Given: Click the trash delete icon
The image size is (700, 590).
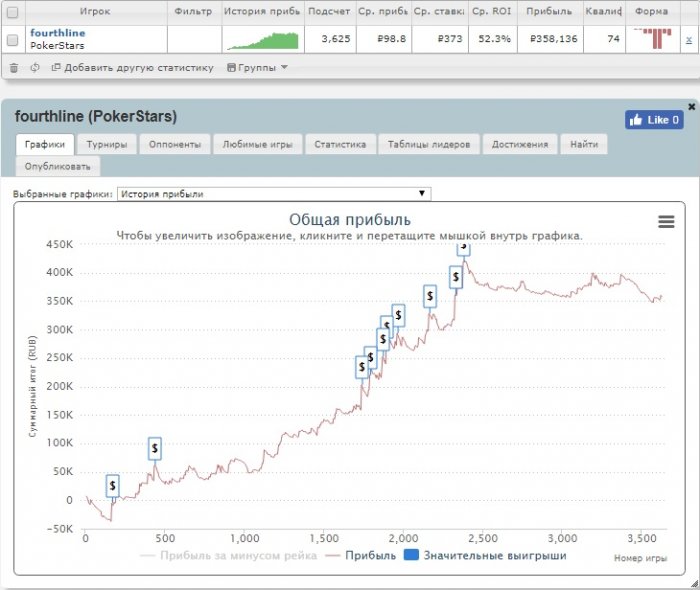Looking at the screenshot, I should coord(14,68).
